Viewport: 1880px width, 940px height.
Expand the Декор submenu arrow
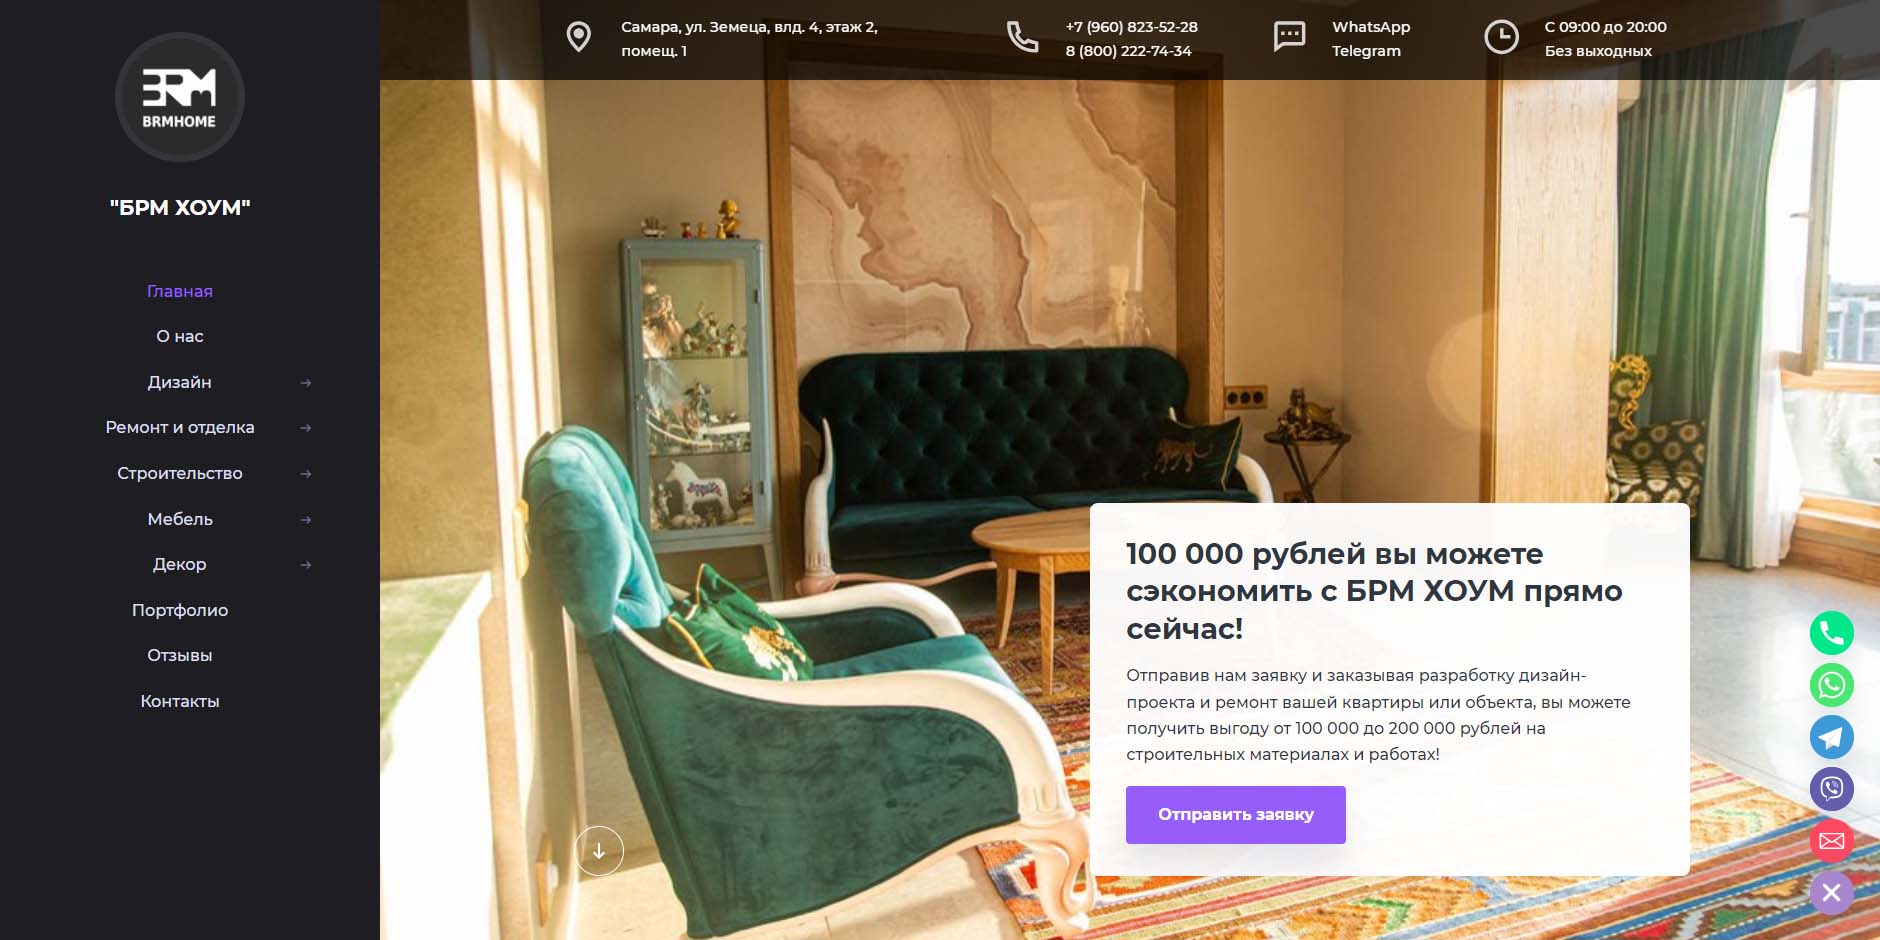pos(306,565)
